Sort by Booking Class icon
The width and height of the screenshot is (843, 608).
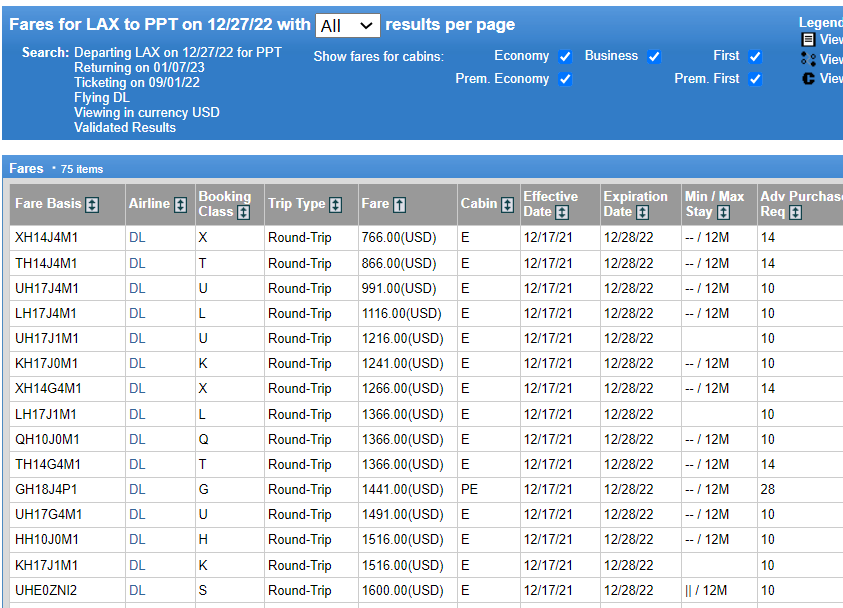(x=244, y=212)
